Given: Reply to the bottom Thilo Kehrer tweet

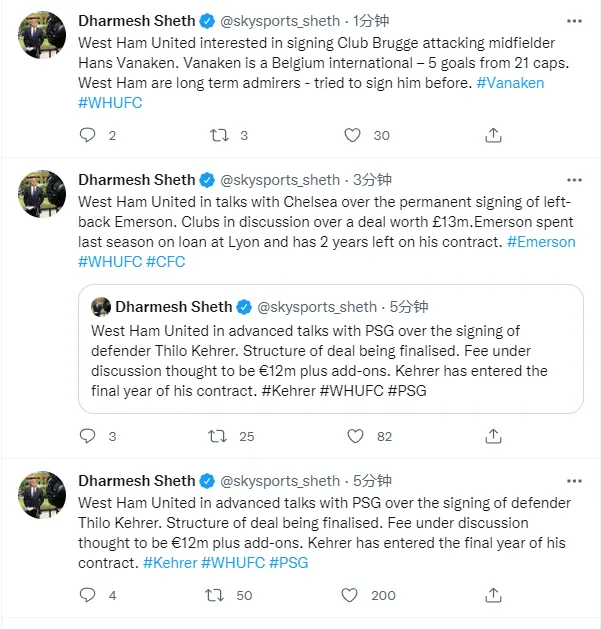Looking at the screenshot, I should tap(87, 595).
